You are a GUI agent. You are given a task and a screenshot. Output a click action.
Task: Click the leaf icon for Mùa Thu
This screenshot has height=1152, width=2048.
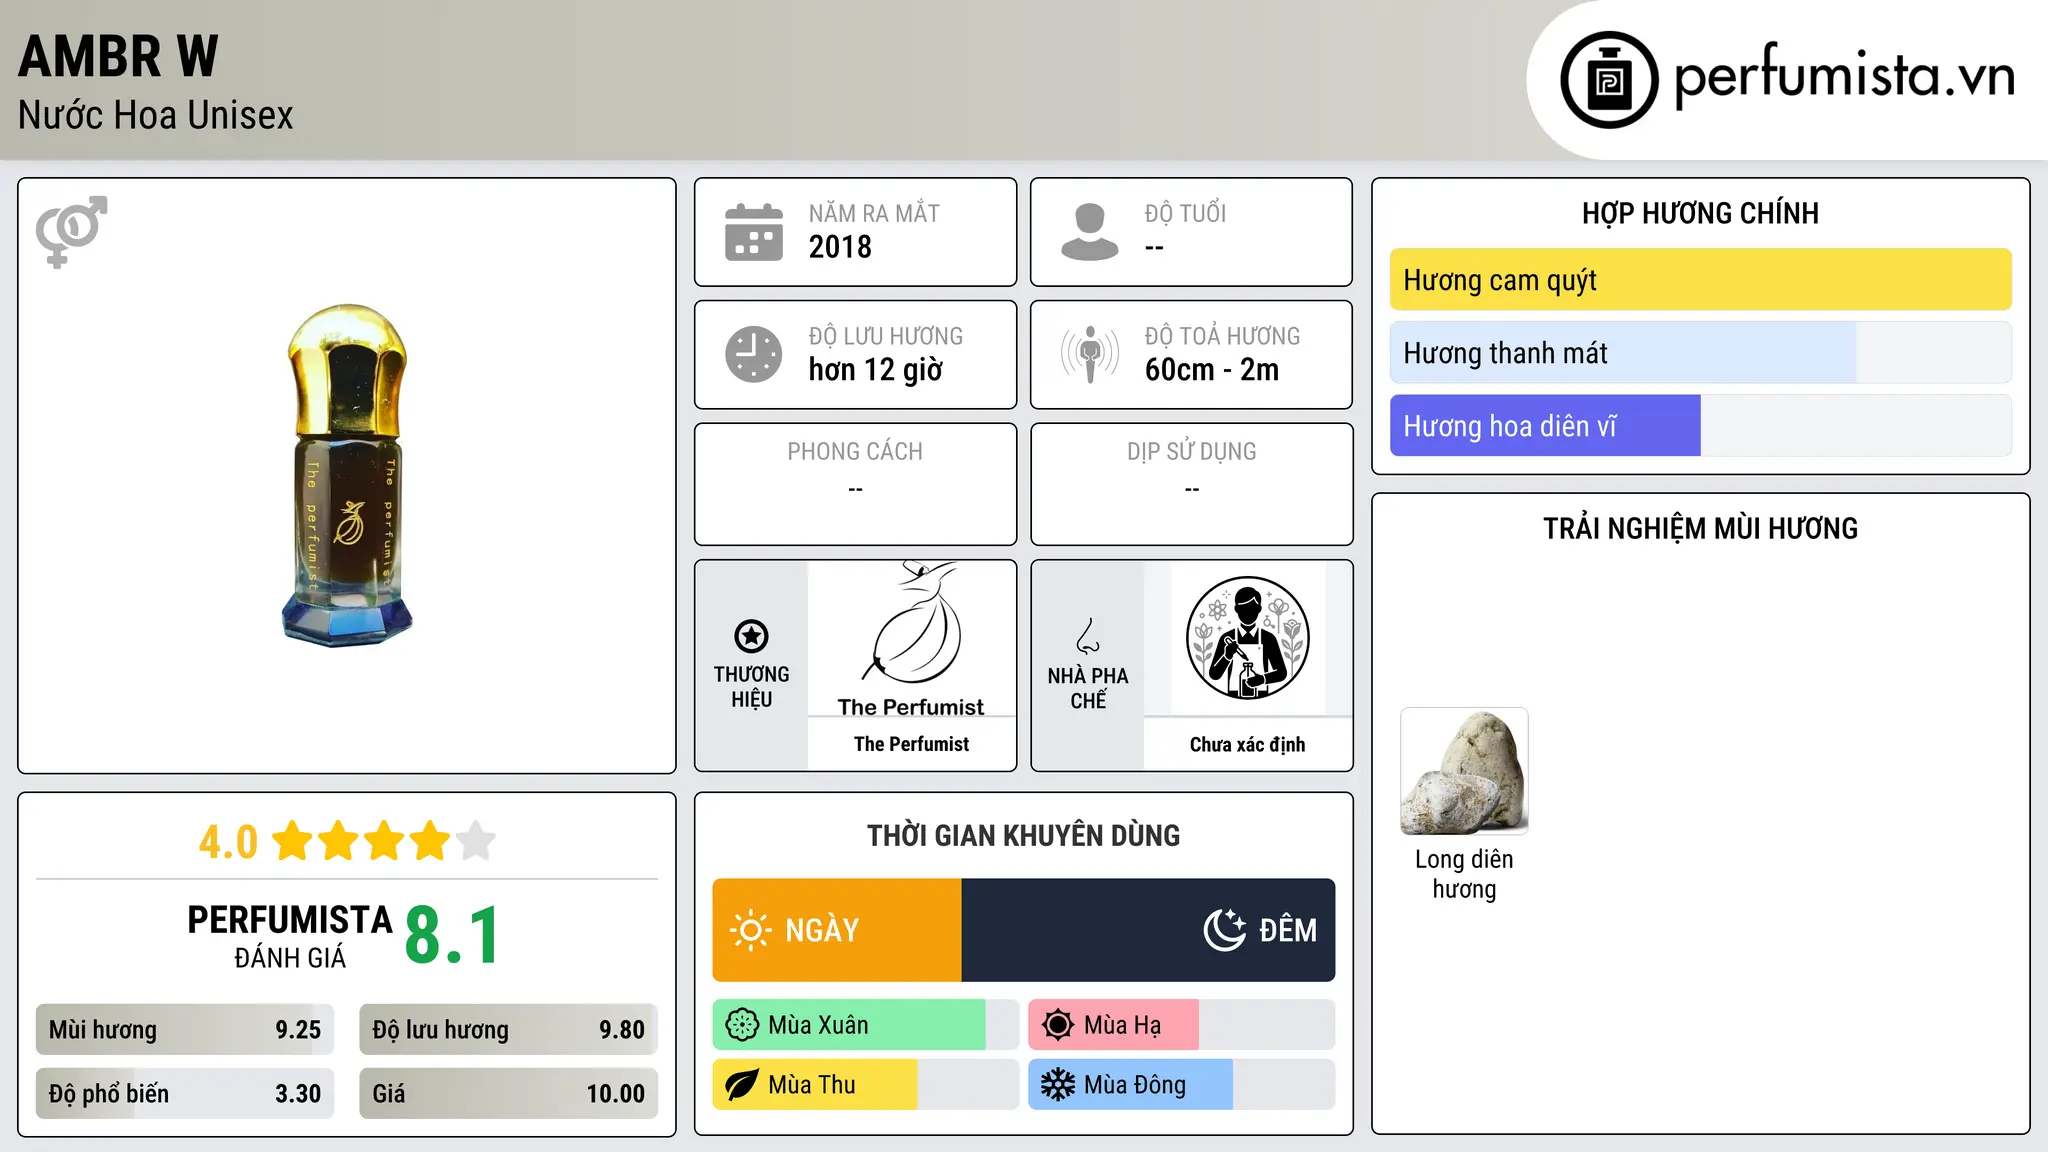pyautogui.click(x=742, y=1085)
